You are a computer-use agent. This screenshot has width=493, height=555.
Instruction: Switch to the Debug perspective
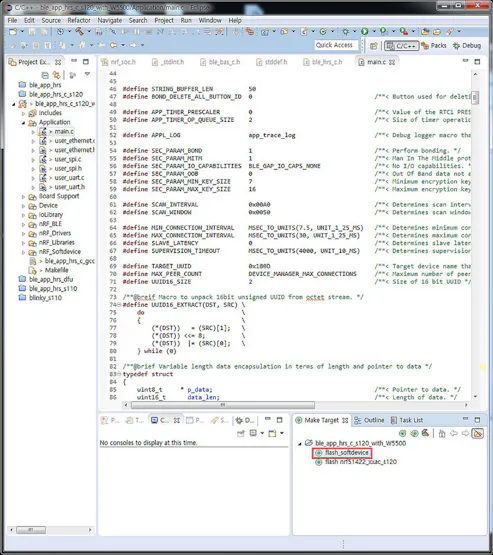pos(467,46)
